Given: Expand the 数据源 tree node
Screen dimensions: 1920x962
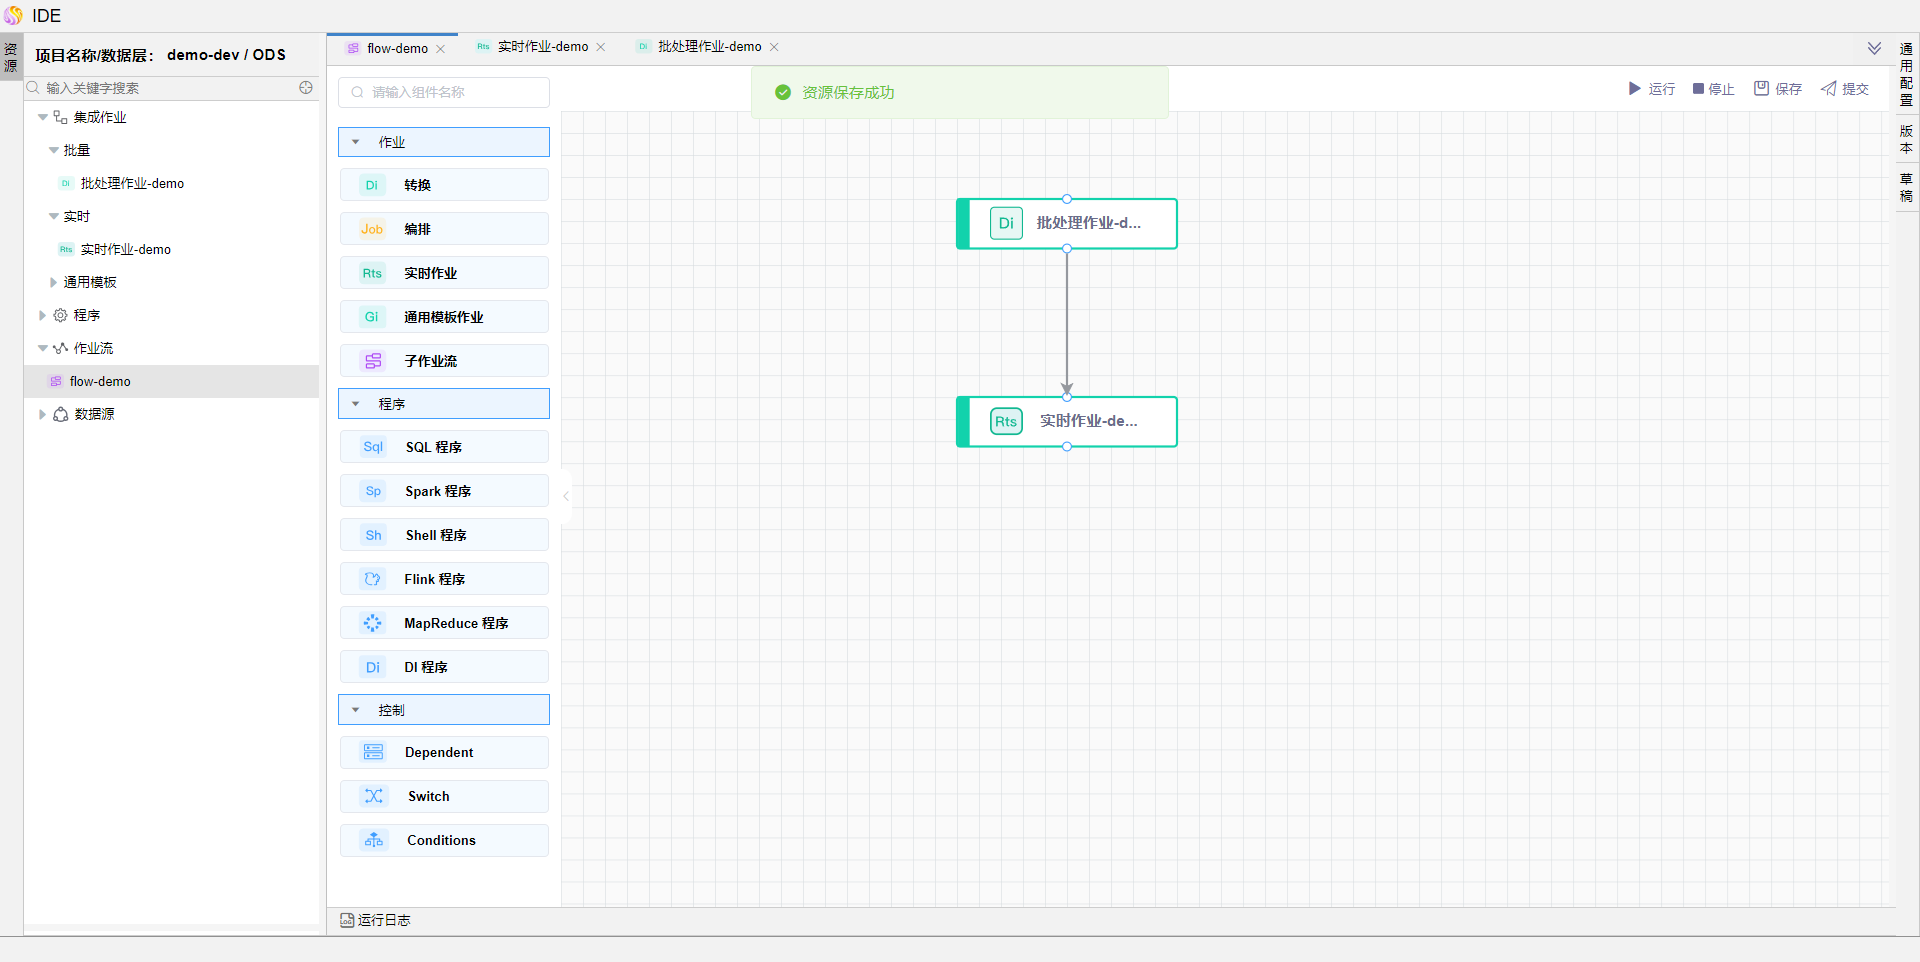Looking at the screenshot, I should pyautogui.click(x=42, y=414).
